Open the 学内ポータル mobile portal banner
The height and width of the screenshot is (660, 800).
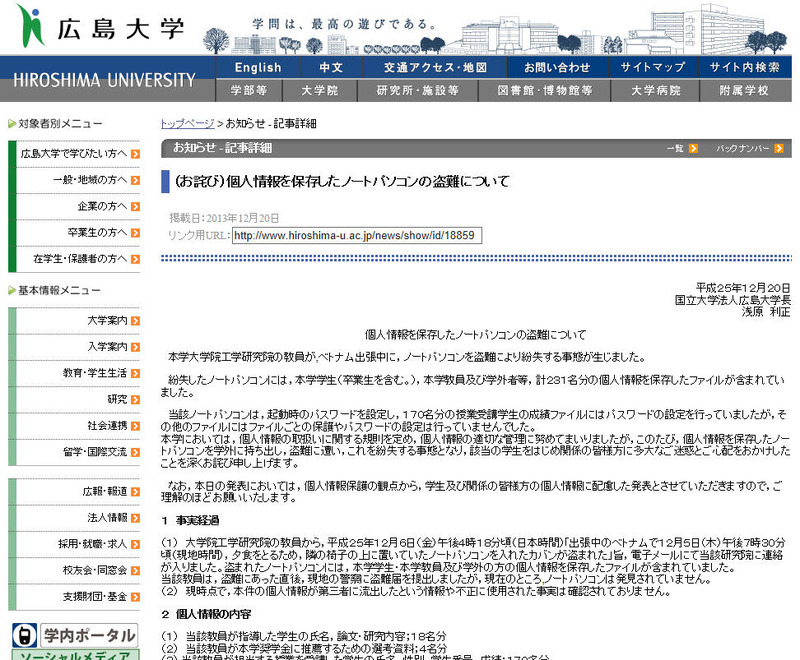coord(74,635)
